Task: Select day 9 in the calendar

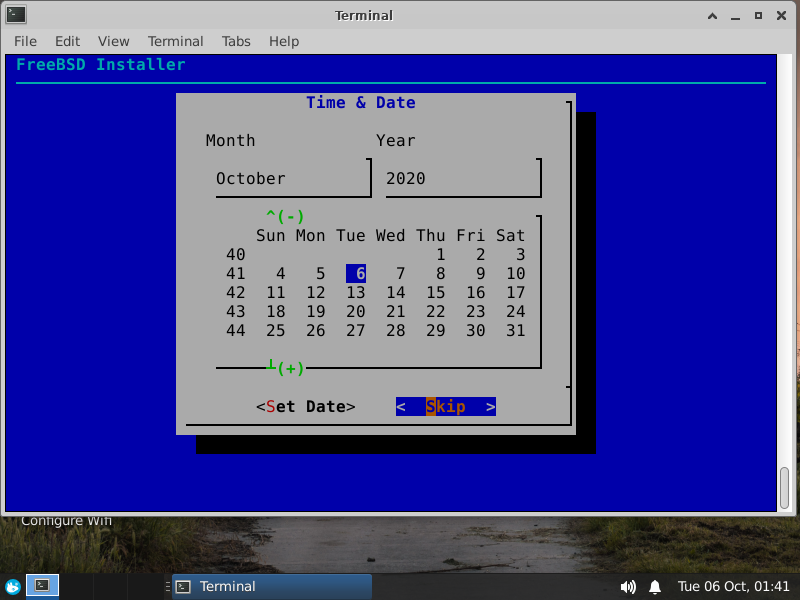Action: coord(481,273)
